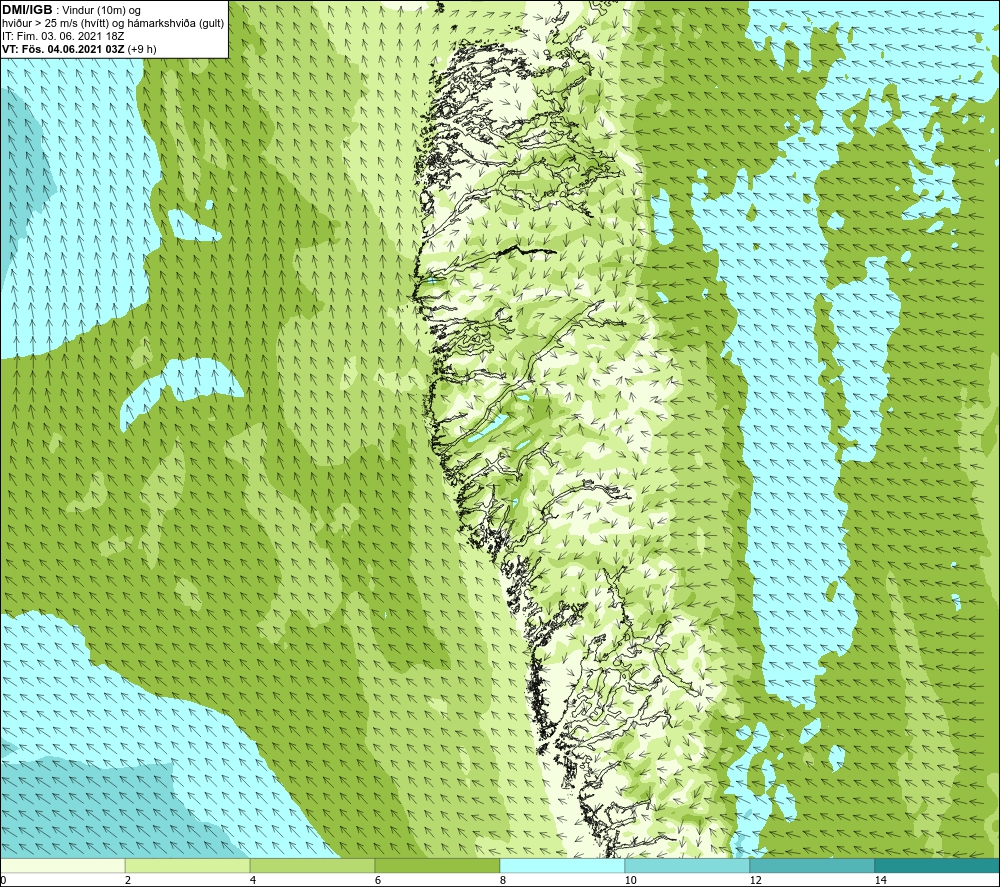This screenshot has height=887, width=1000.
Task: Click the 'IT: Fim. 03. 06. 2021 18Z' line
Action: pos(63,36)
